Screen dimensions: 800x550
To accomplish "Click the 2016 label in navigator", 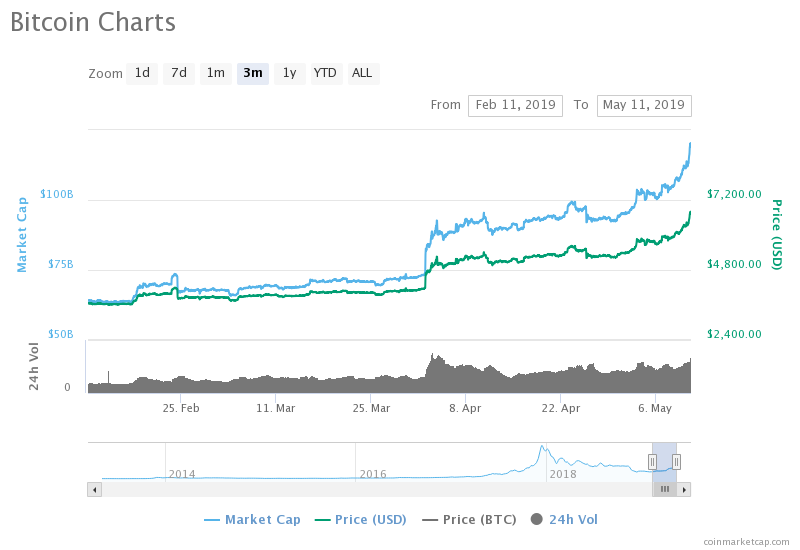I will point(372,474).
